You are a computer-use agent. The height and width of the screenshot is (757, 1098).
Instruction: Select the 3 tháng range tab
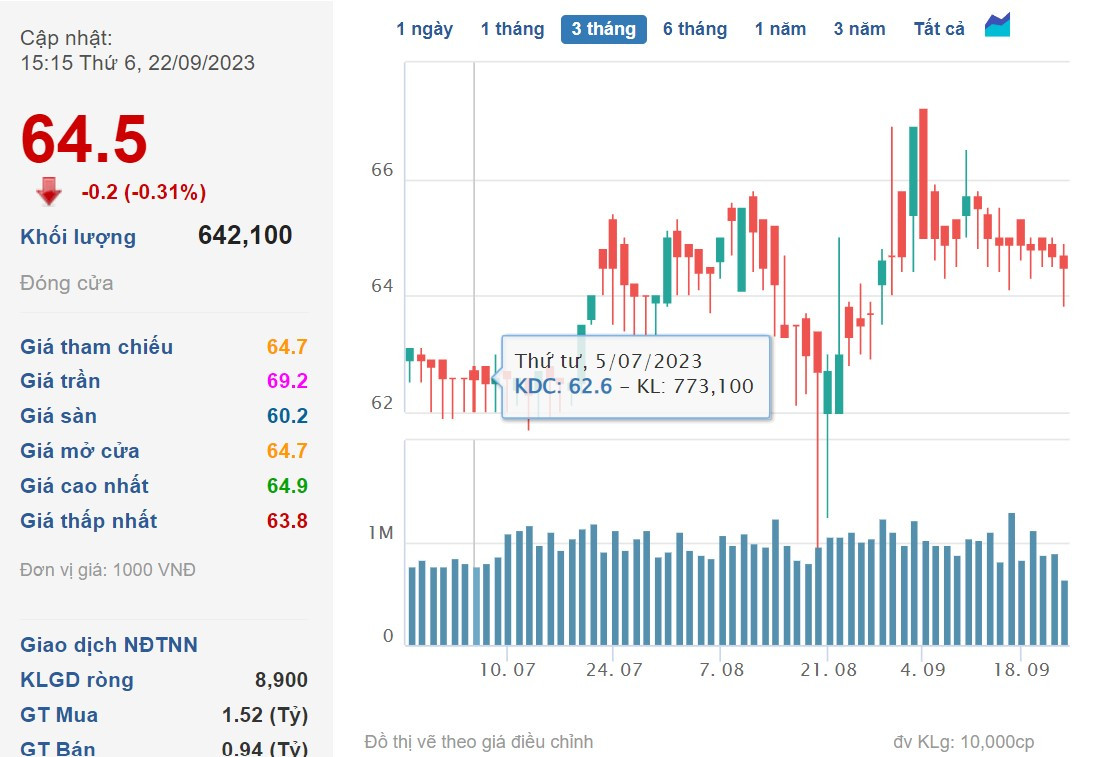click(603, 29)
